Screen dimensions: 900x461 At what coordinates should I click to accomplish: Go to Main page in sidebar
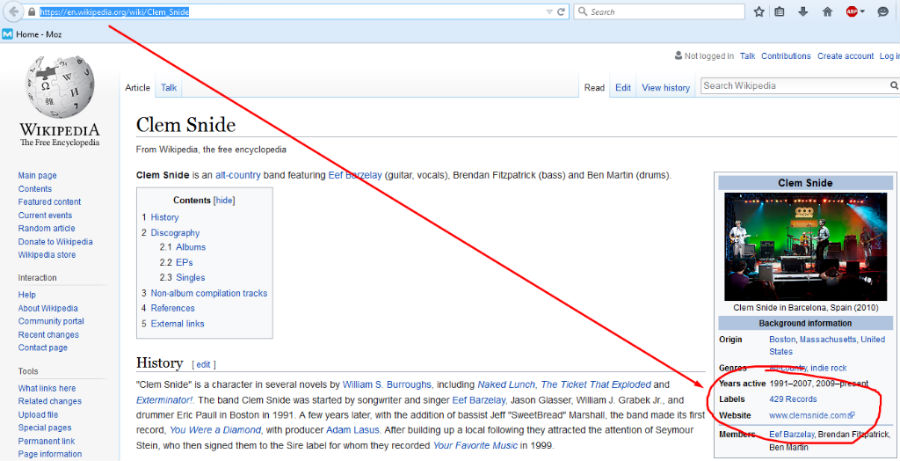[37, 175]
